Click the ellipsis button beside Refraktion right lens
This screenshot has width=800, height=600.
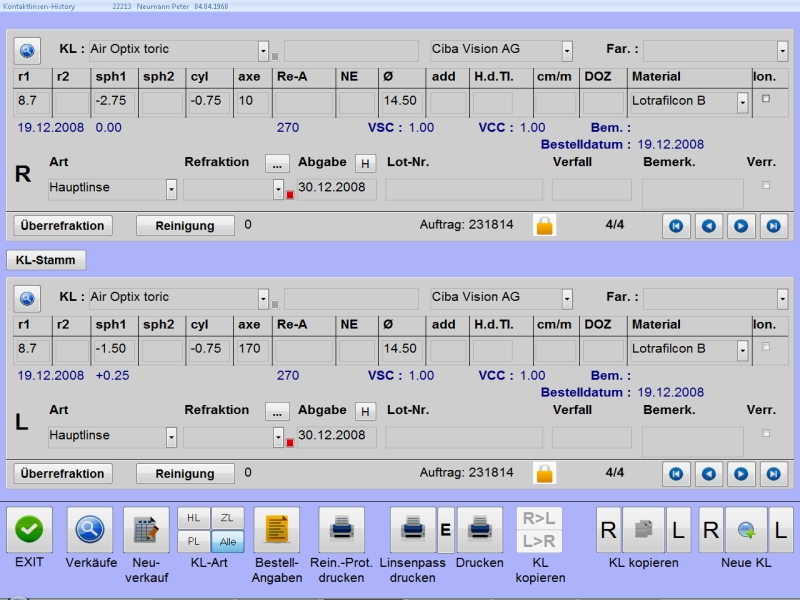click(277, 164)
